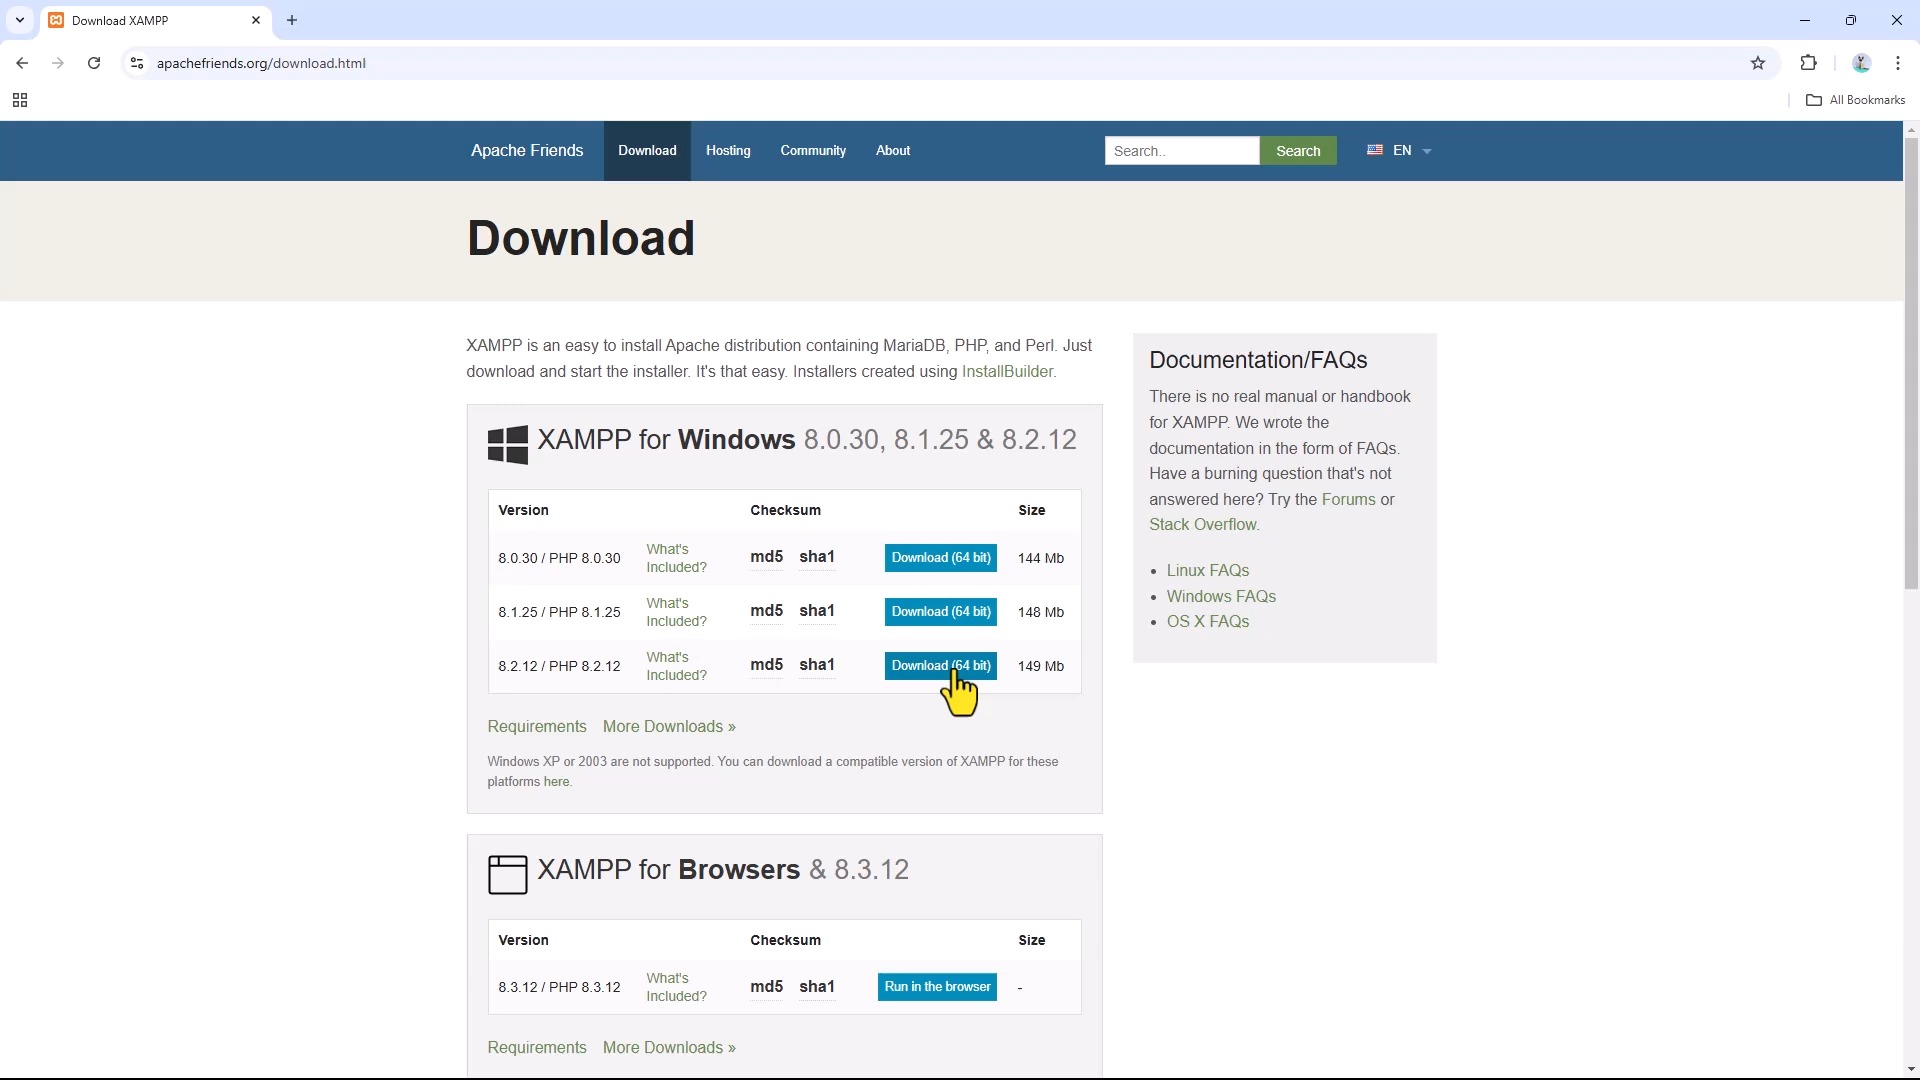Click the extensions puzzle icon in the toolbar
This screenshot has width=1920, height=1080.
[x=1808, y=63]
